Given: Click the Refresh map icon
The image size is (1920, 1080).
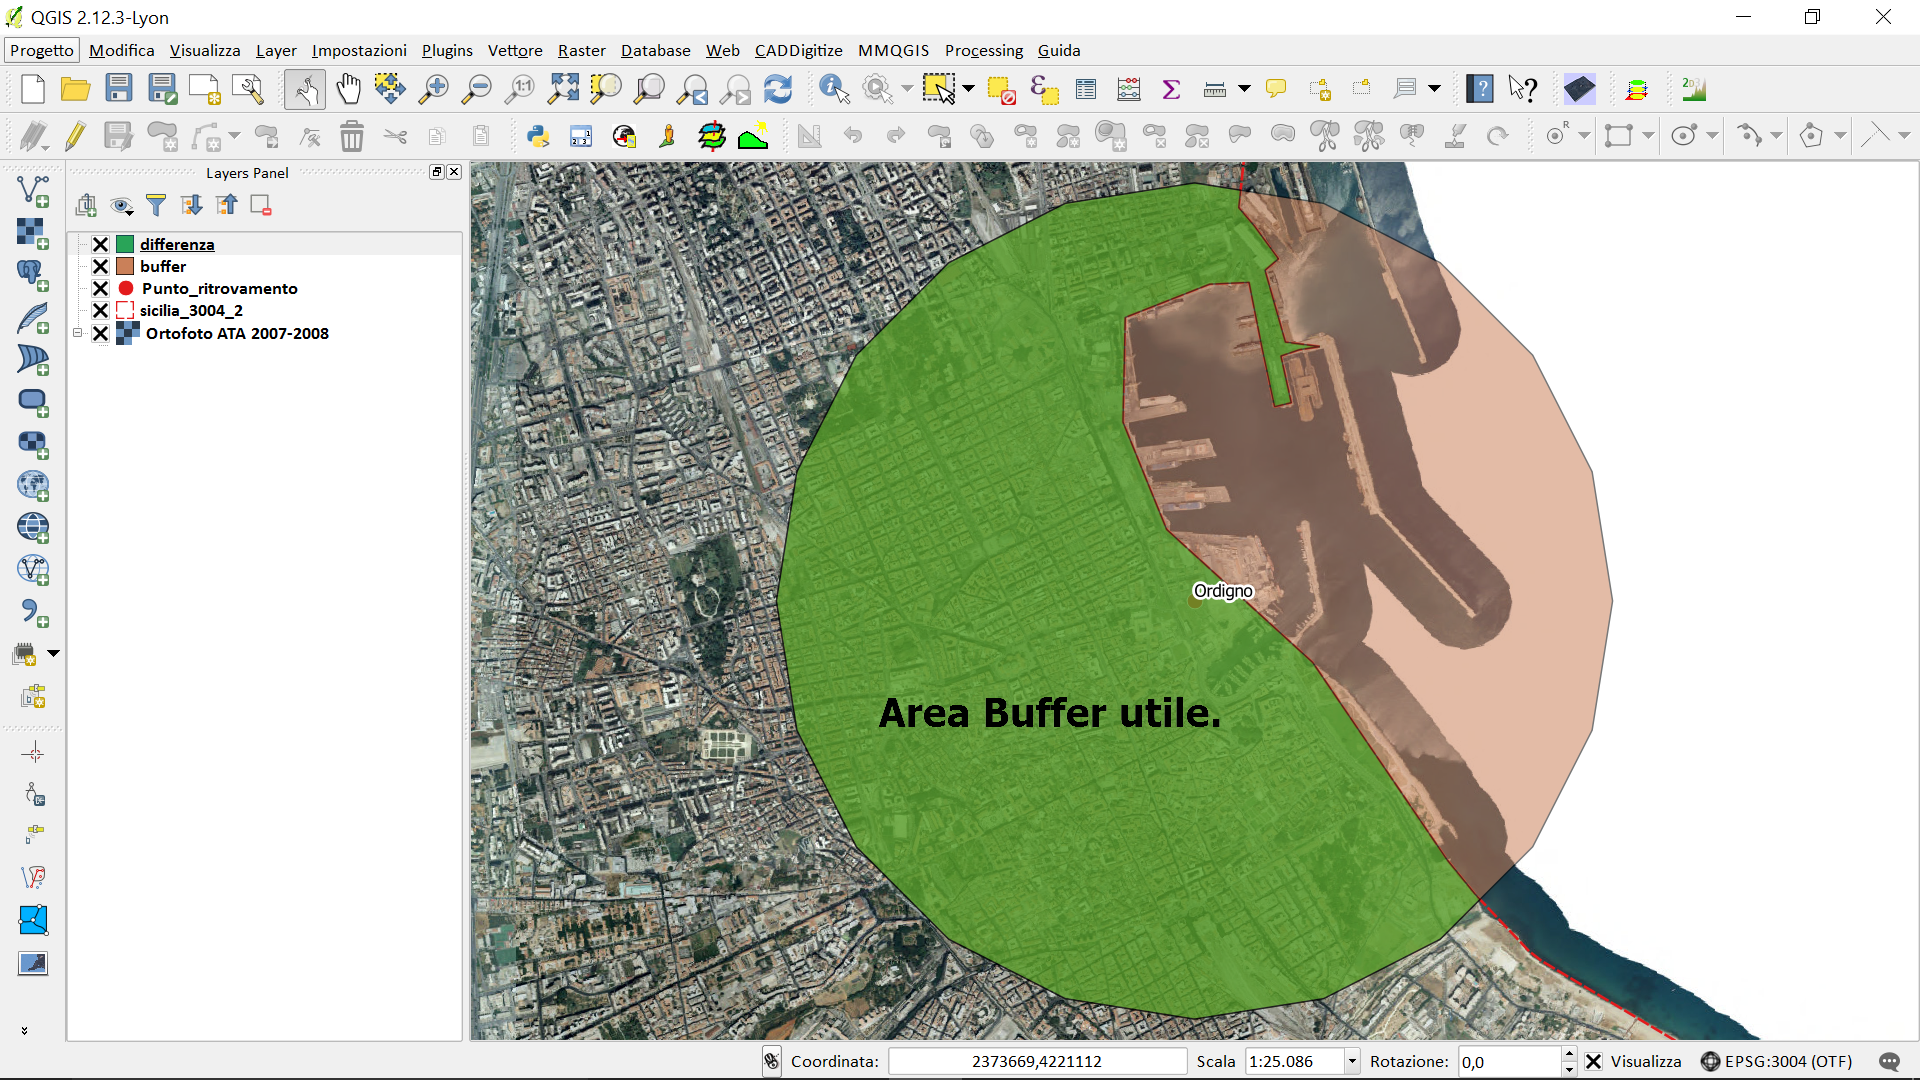Looking at the screenshot, I should click(x=778, y=89).
